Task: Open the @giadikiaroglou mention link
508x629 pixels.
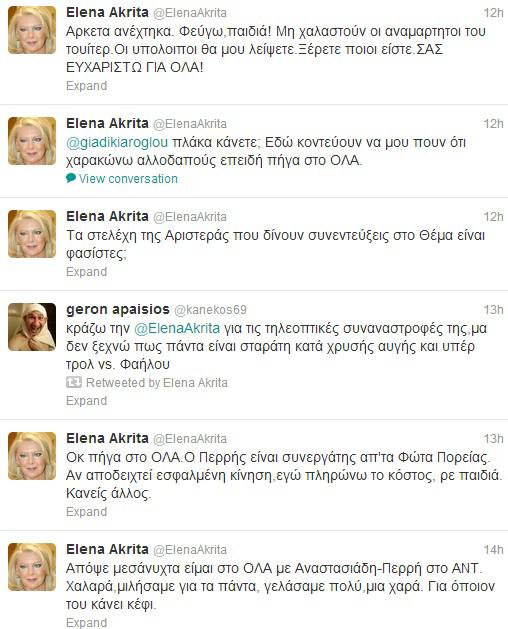Action: pos(117,143)
